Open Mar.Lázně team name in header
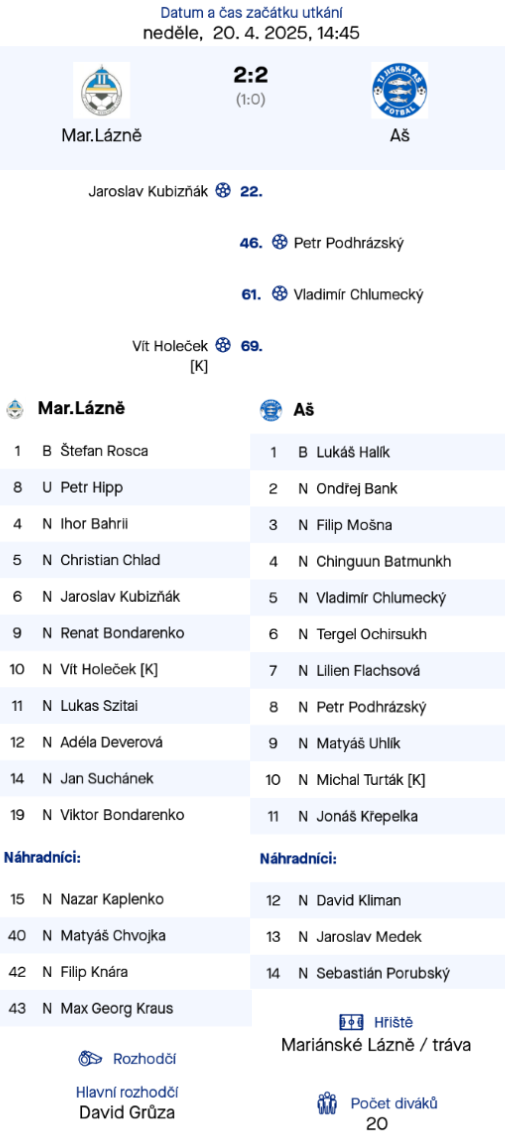Screen dimensions: 505x1142 (102, 135)
